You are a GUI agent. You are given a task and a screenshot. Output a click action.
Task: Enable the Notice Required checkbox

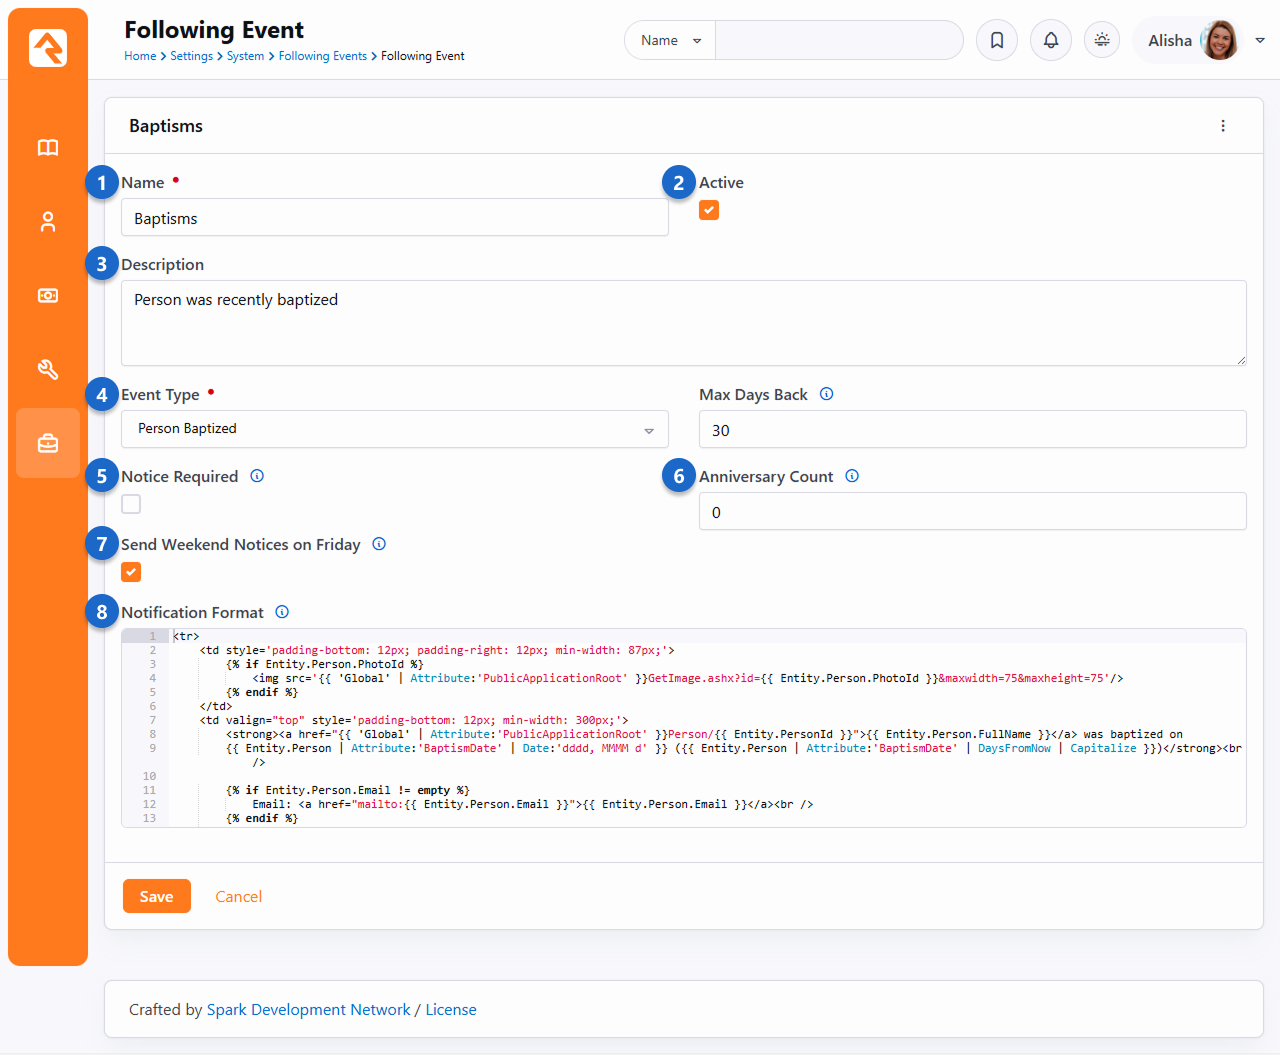[x=131, y=504]
